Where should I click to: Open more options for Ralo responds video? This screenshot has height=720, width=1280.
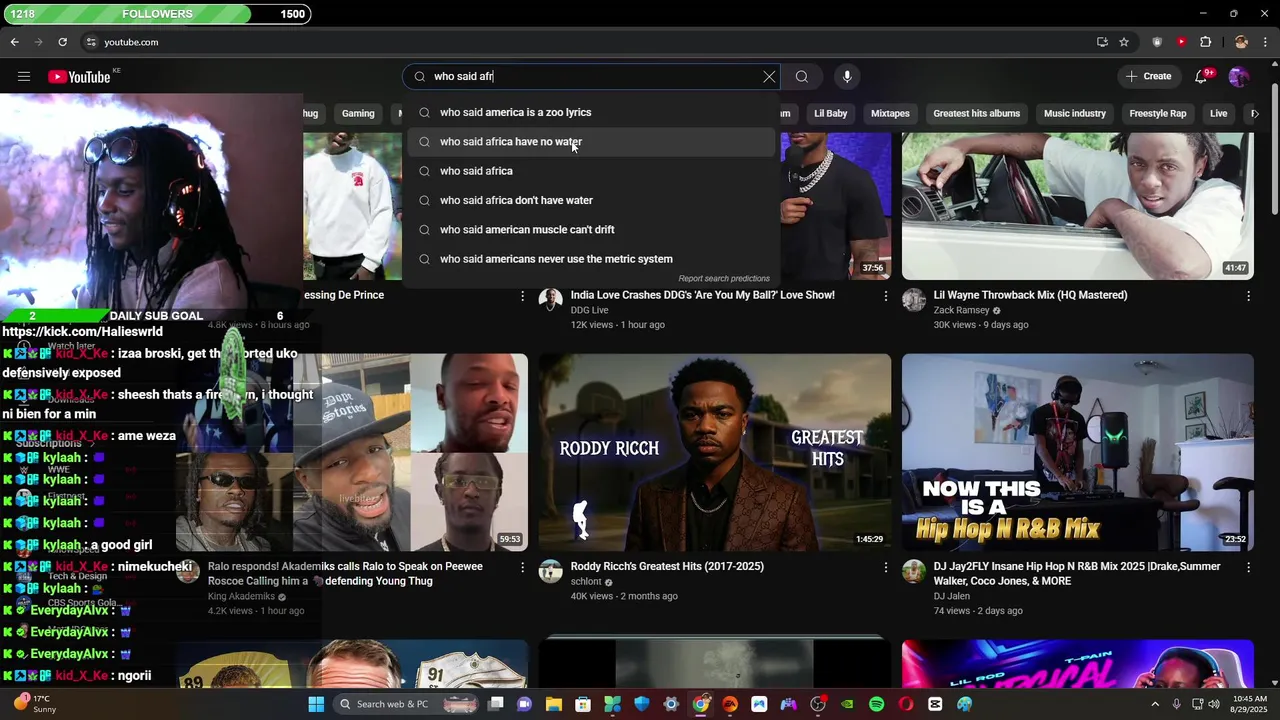click(522, 567)
